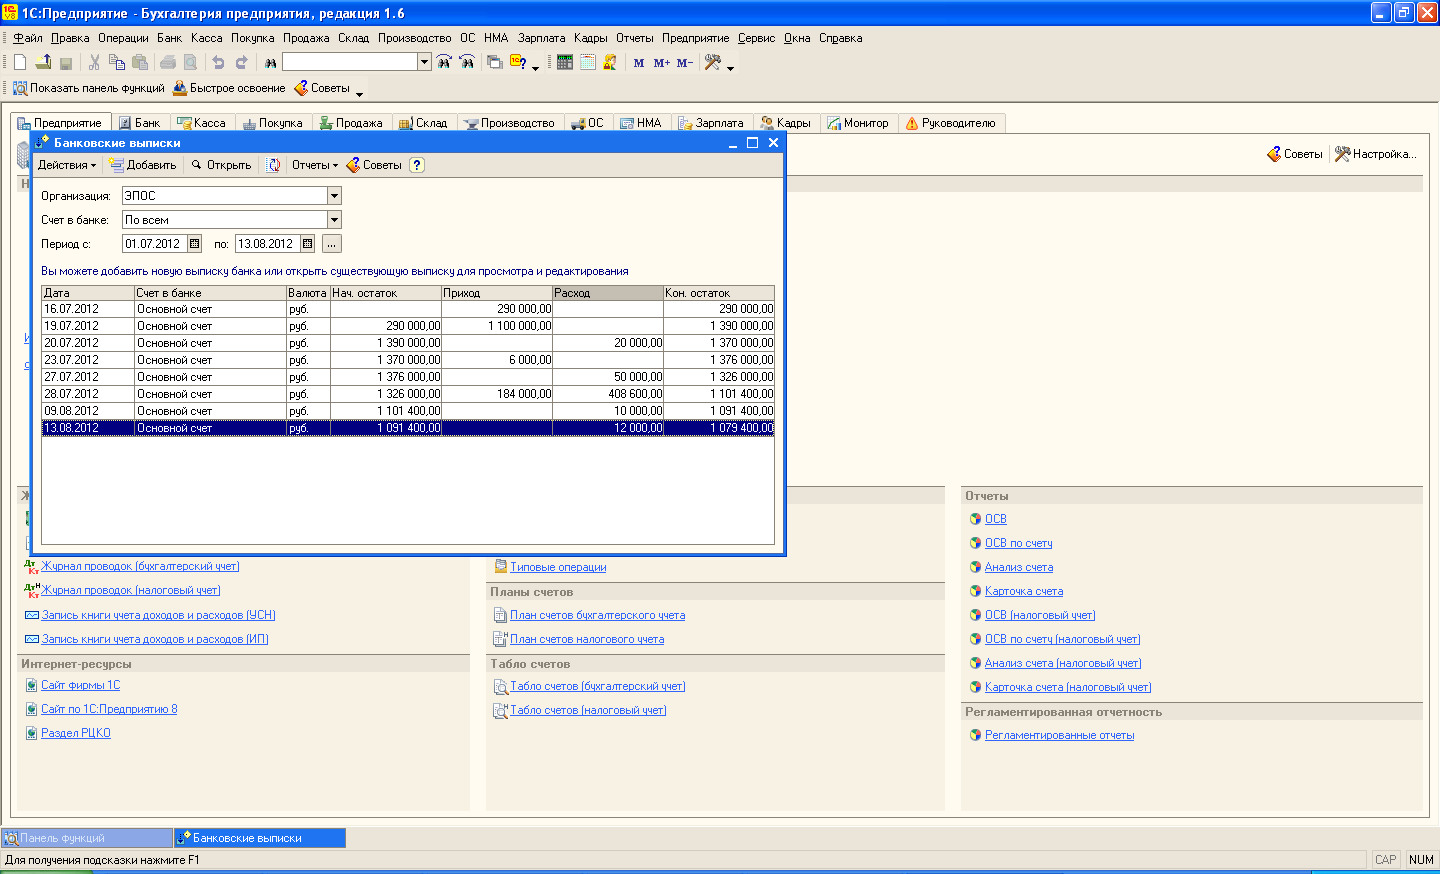The height and width of the screenshot is (874, 1440).
Task: Open calendar picker for period start date
Action: point(195,243)
